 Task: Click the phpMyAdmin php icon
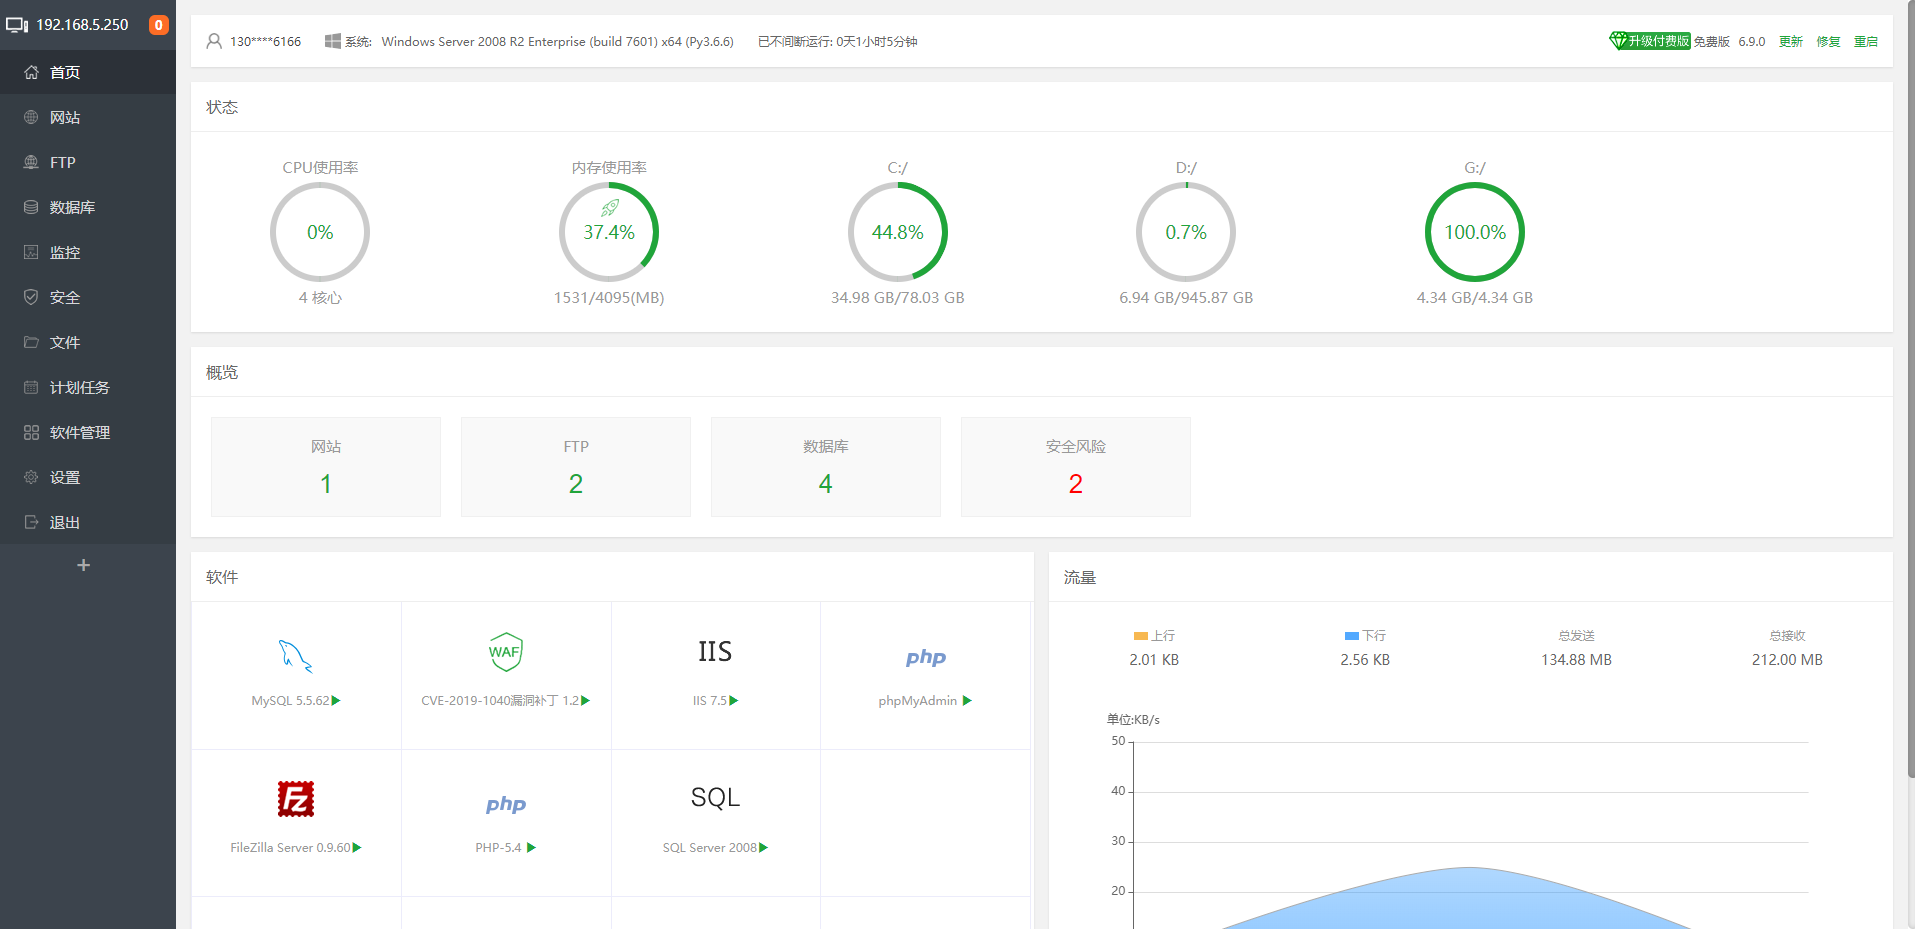(x=926, y=657)
